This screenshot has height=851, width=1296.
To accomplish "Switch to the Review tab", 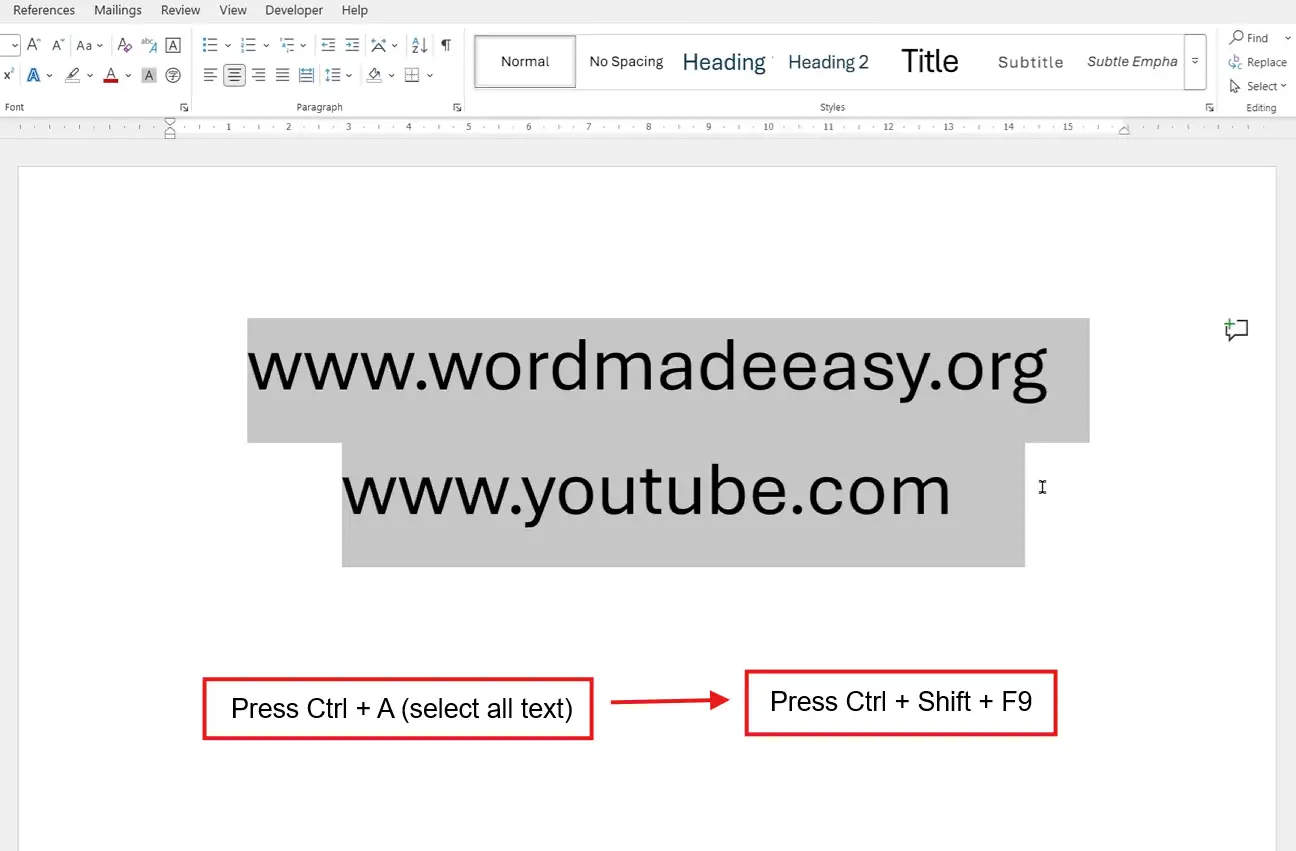I will coord(181,10).
